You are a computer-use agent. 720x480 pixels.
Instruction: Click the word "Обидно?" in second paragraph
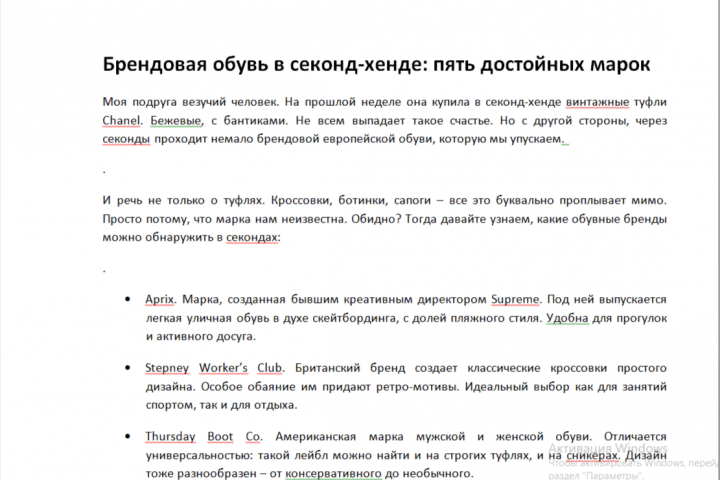click(376, 219)
